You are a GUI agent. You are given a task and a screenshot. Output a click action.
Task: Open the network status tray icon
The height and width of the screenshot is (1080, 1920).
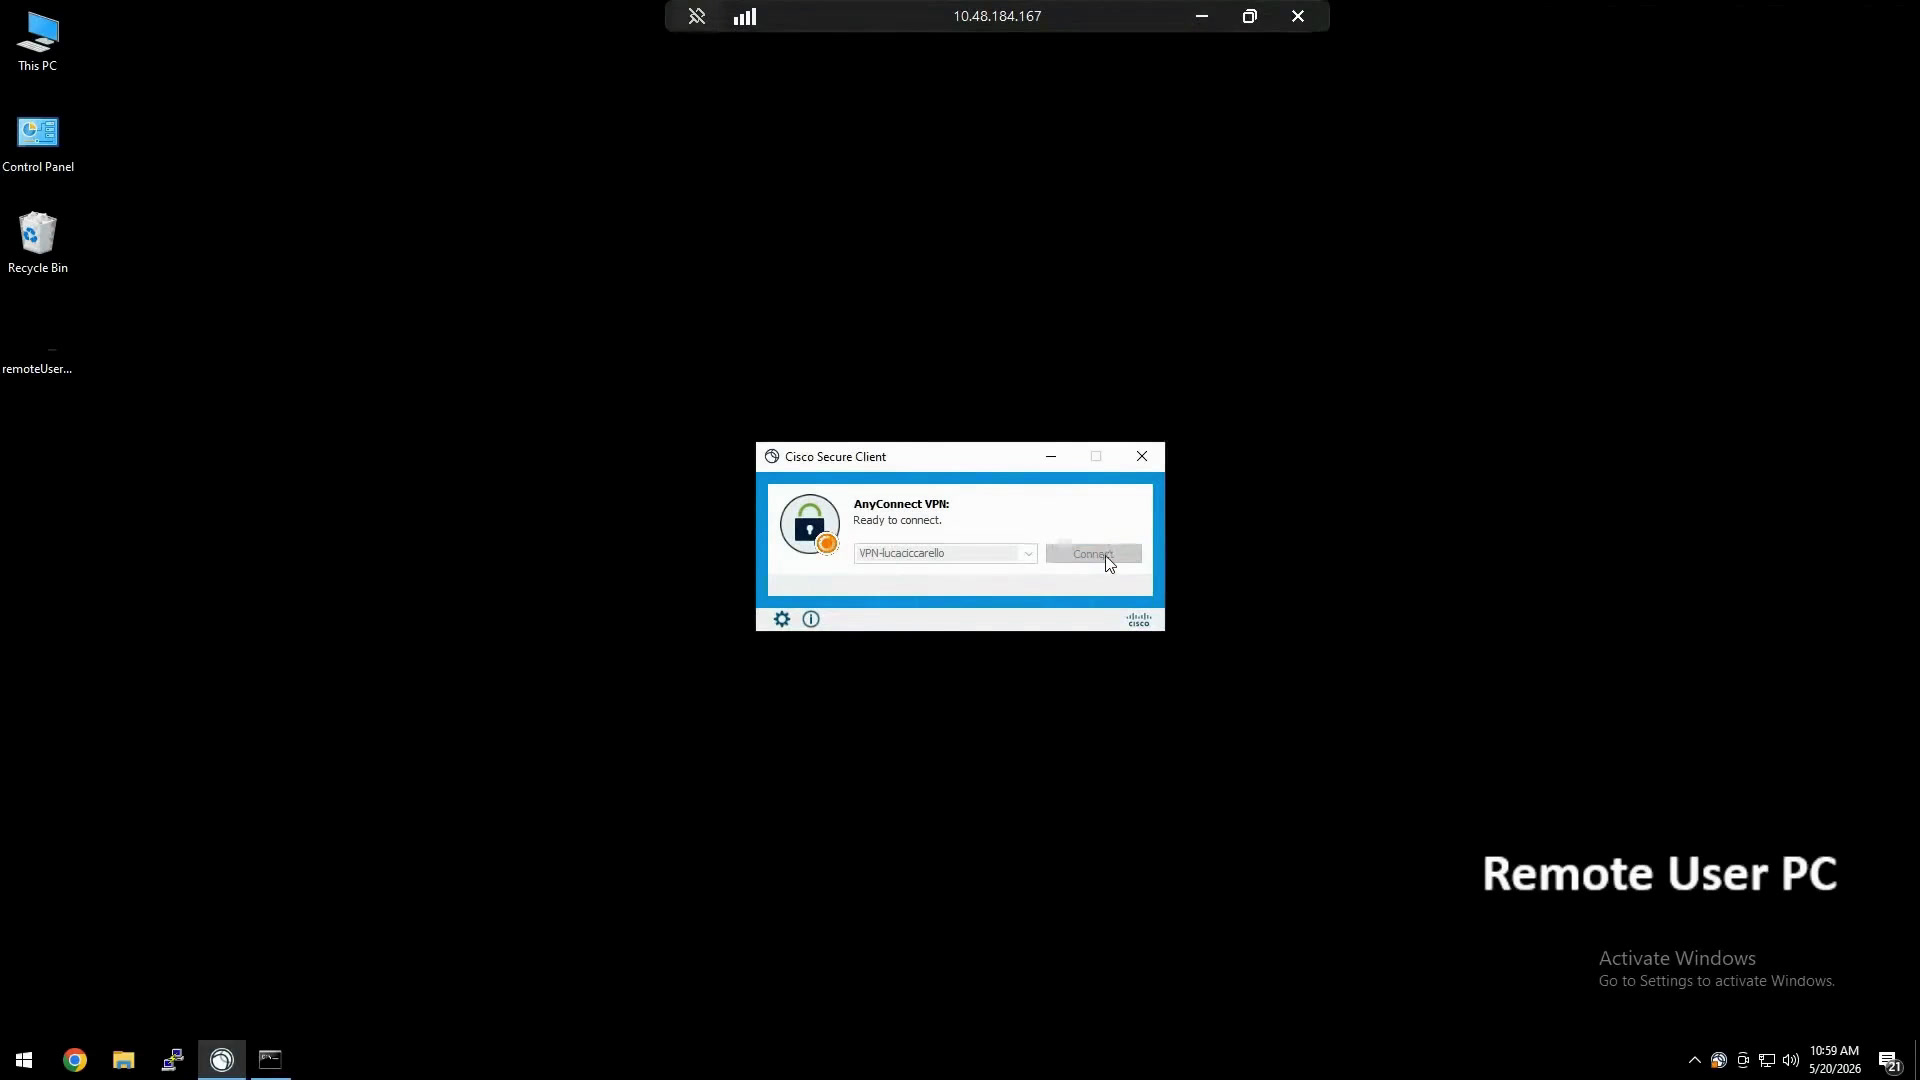click(1767, 1060)
